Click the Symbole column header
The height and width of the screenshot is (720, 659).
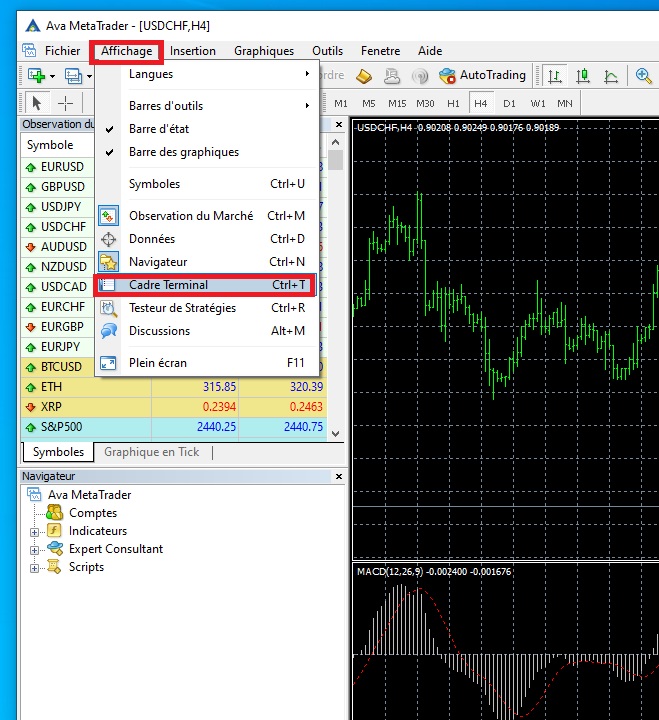coord(50,145)
